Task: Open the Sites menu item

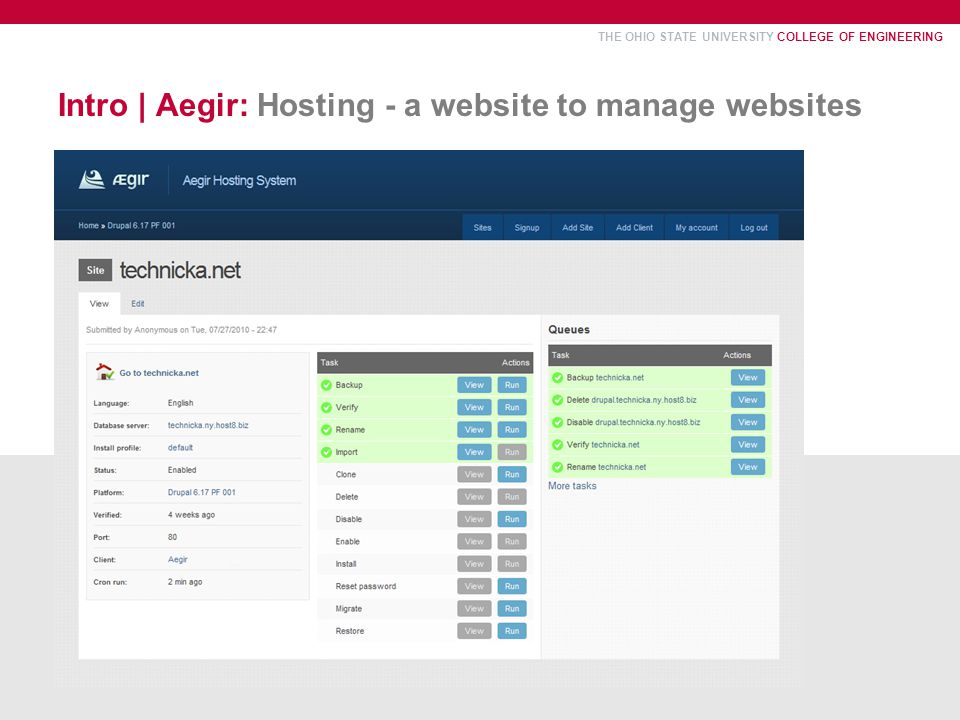Action: pos(482,227)
